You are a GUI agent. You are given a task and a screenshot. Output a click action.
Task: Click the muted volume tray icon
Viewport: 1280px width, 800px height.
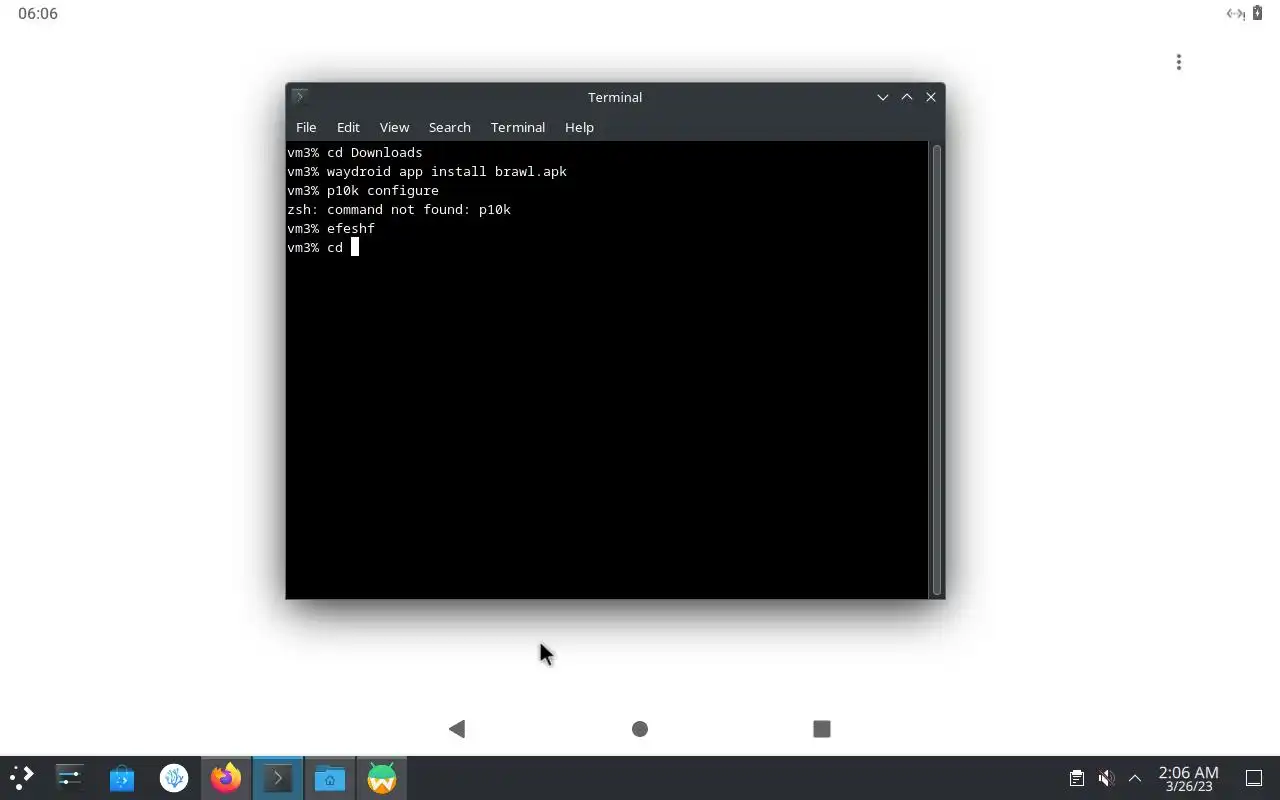(x=1106, y=778)
